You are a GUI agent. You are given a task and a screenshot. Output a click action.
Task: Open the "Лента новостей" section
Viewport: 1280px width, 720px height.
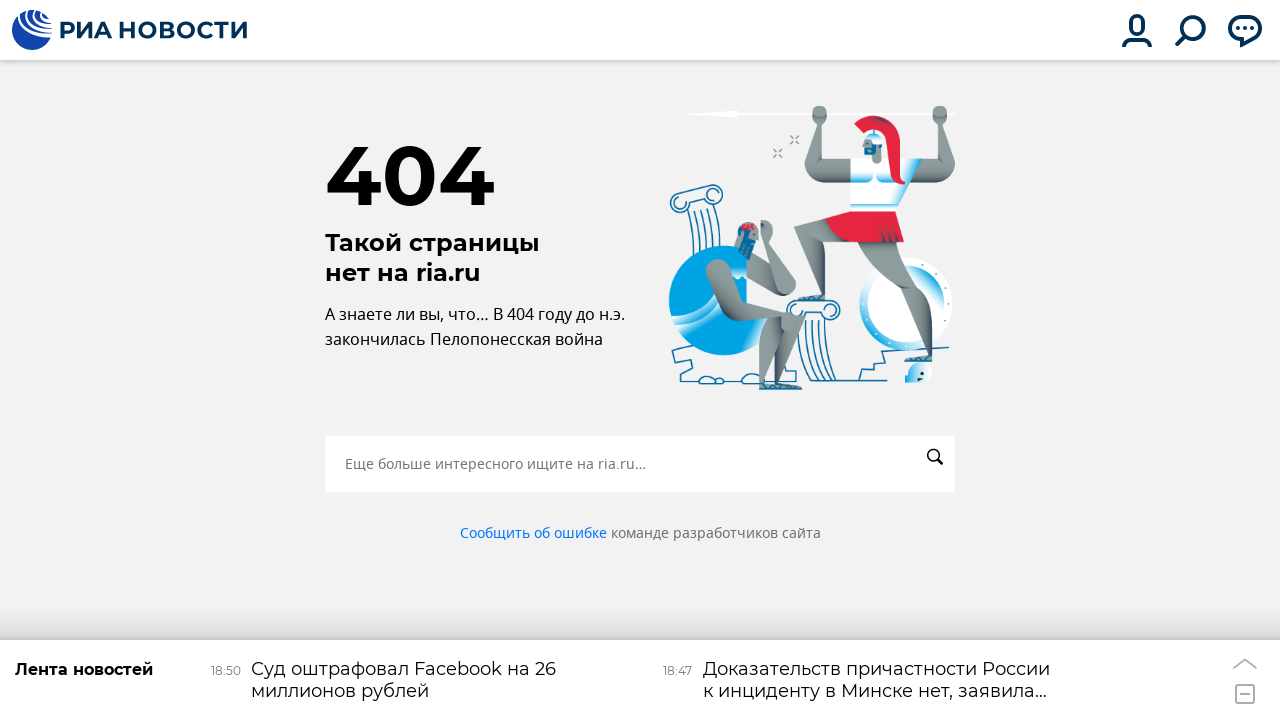coord(84,669)
